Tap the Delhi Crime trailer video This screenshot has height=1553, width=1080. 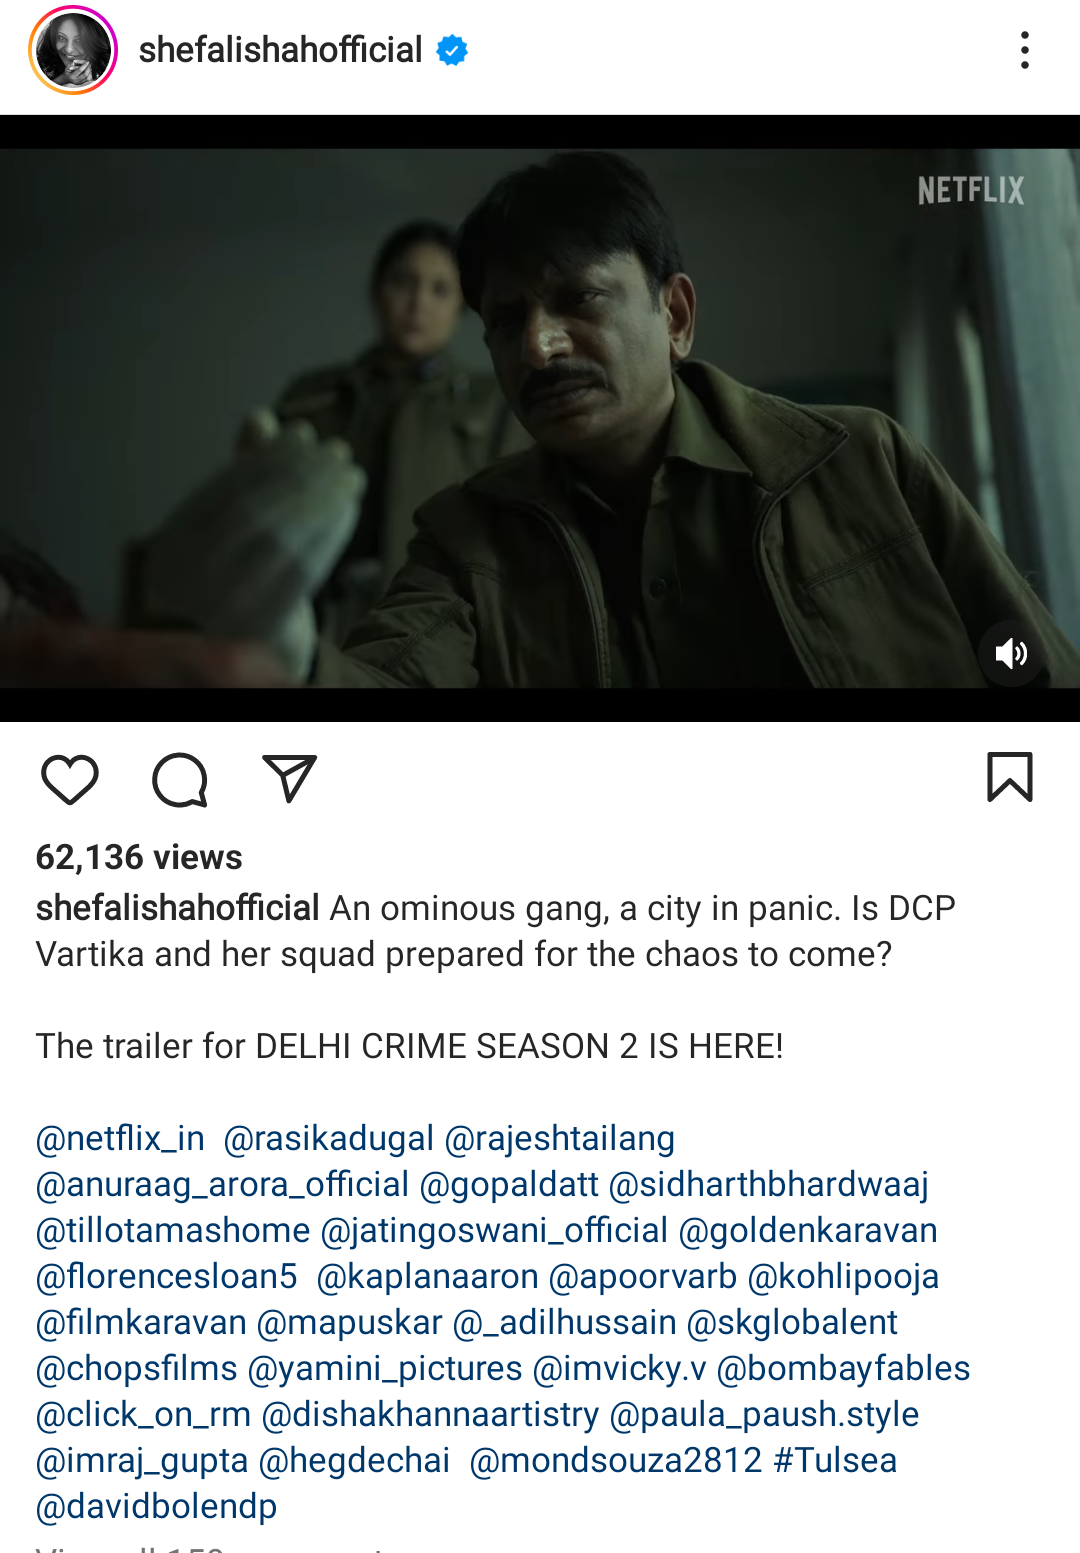[540, 418]
